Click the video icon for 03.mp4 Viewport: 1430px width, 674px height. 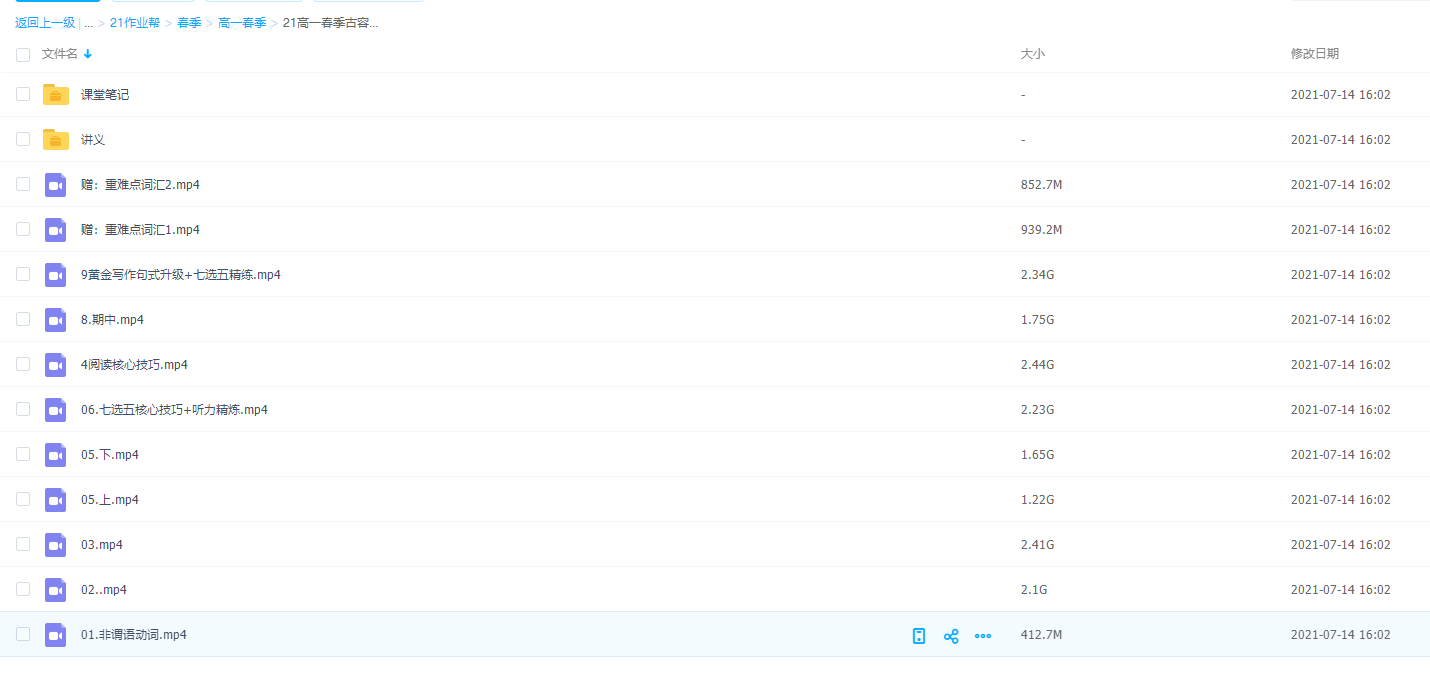56,545
